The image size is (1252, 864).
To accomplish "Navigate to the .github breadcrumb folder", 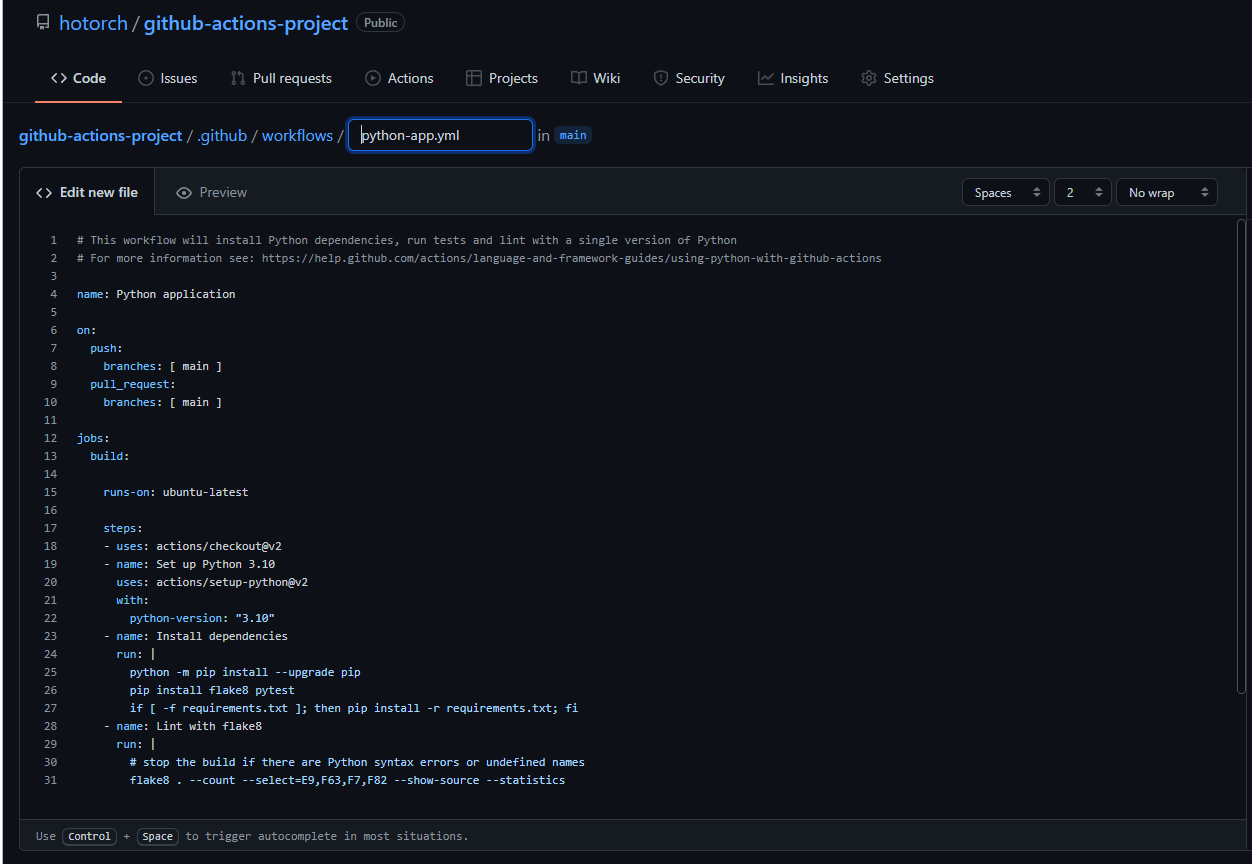I will pyautogui.click(x=222, y=135).
